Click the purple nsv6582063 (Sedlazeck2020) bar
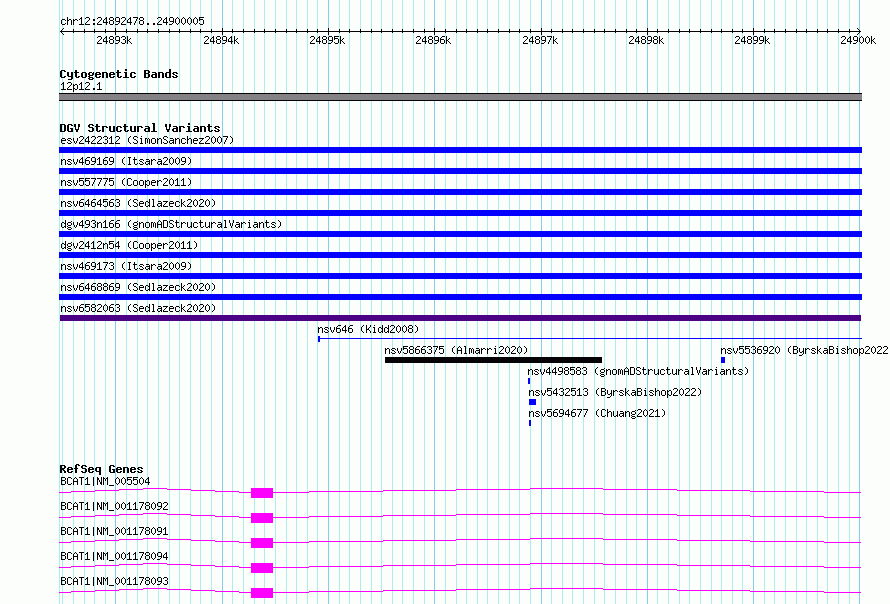Screen dimensions: 890x604 pos(460,318)
